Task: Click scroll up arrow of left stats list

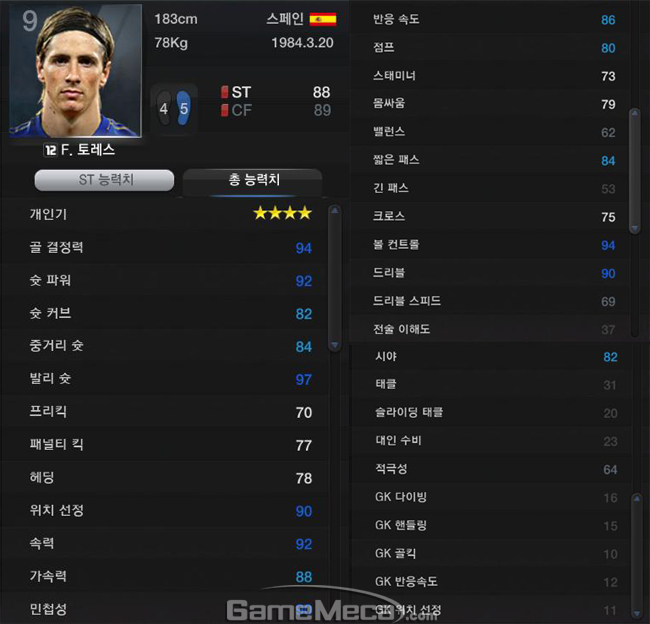Action: coord(335,210)
